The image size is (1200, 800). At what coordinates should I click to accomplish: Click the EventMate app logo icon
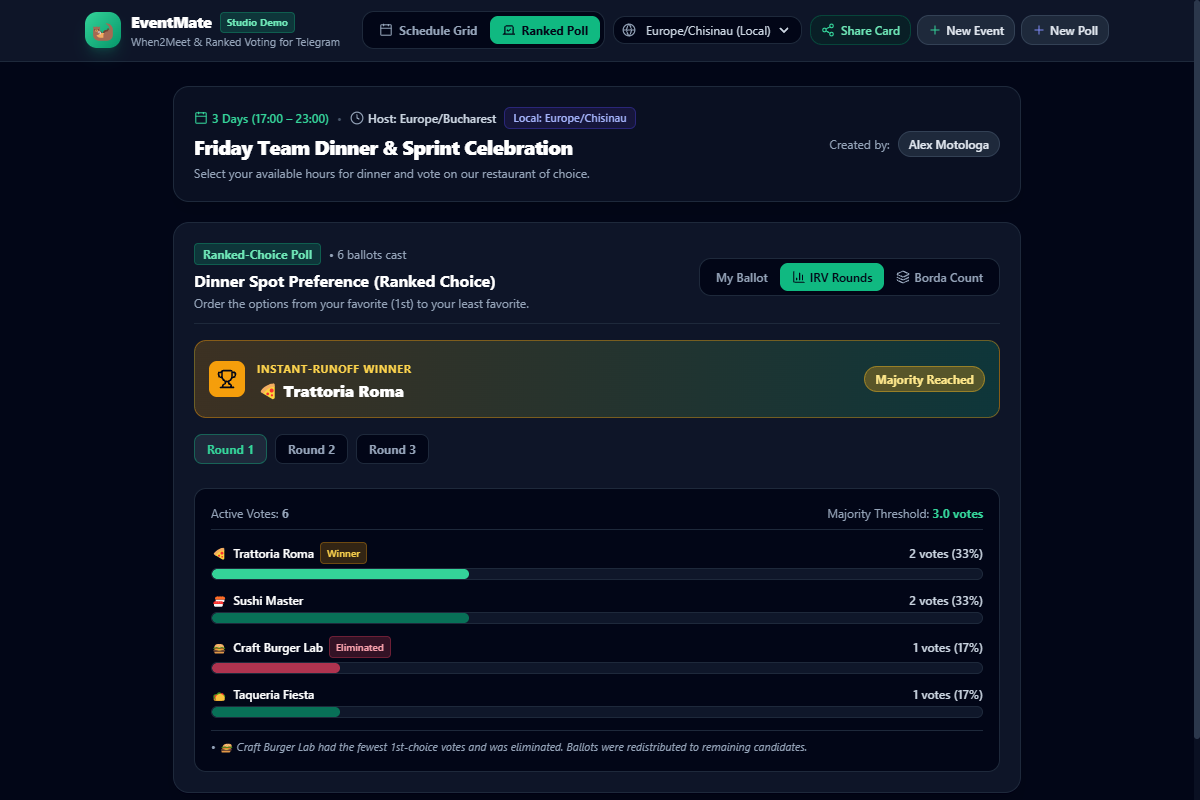(103, 30)
